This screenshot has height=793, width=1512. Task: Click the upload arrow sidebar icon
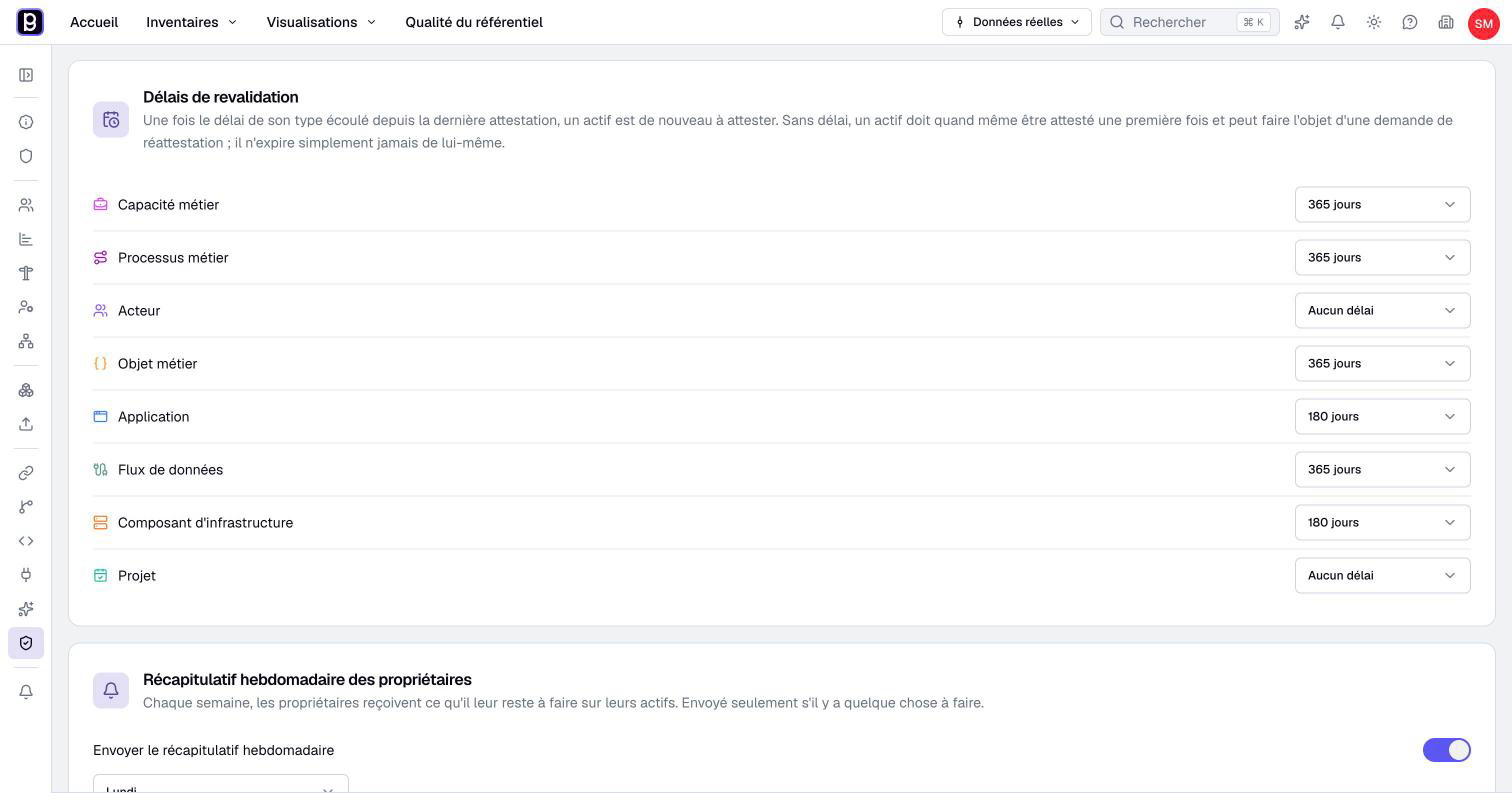pos(26,424)
